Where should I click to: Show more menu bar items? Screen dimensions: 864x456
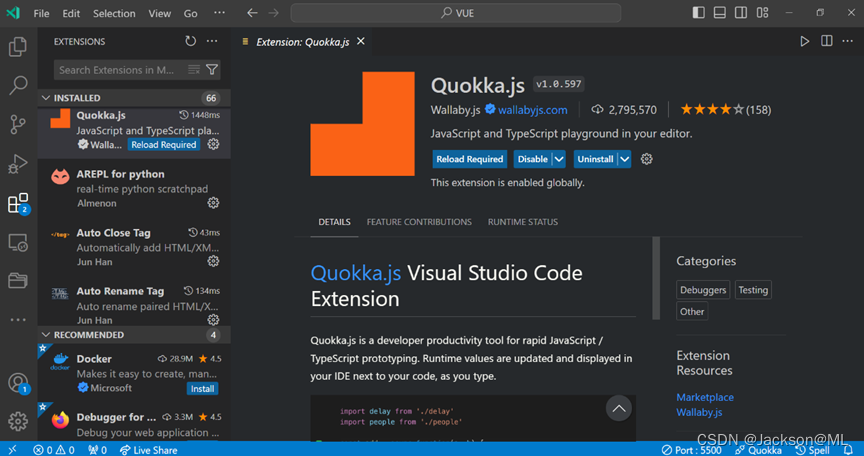(219, 13)
